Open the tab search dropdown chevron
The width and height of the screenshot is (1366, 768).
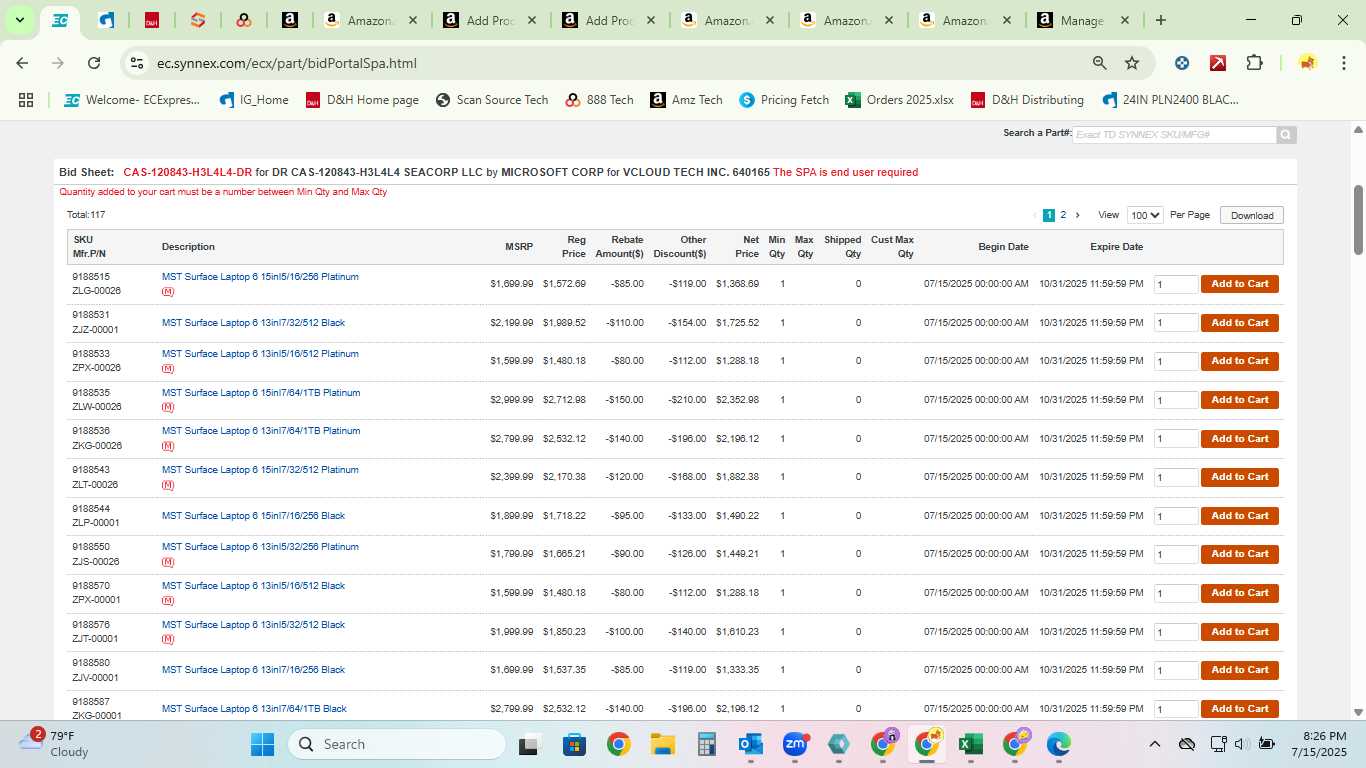pos(19,20)
